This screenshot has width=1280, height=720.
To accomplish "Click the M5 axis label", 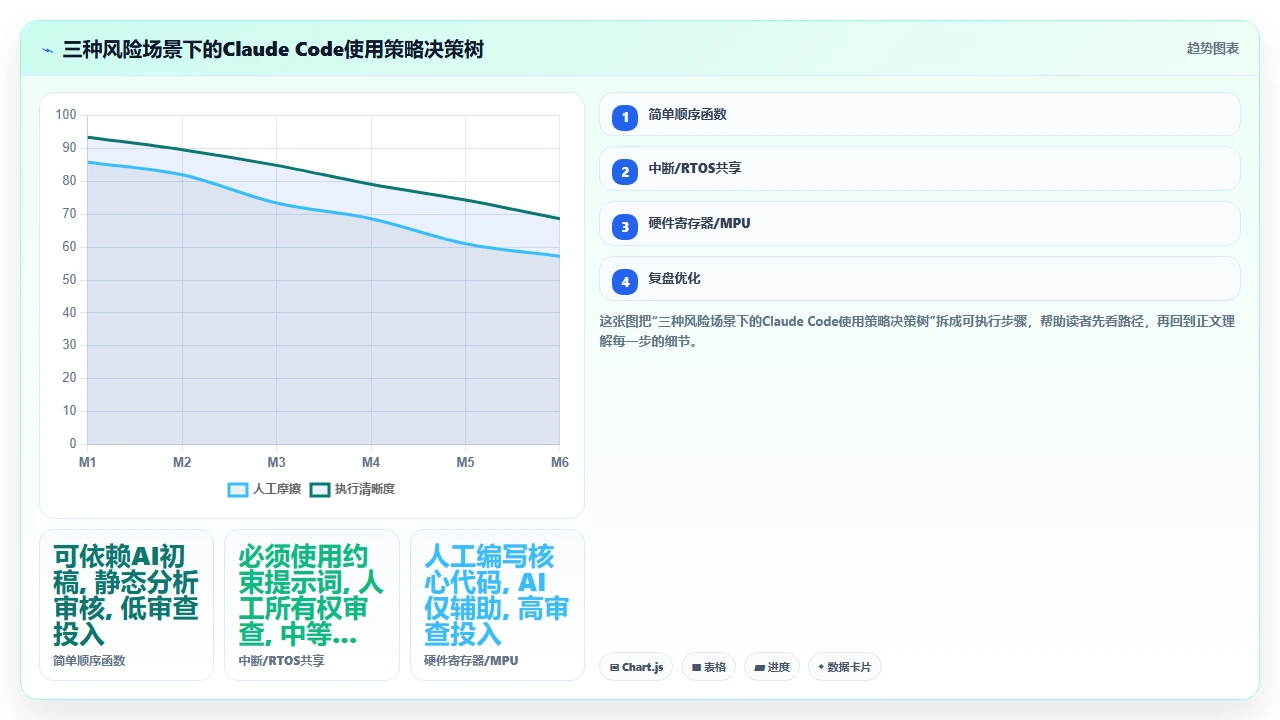I will (x=466, y=462).
